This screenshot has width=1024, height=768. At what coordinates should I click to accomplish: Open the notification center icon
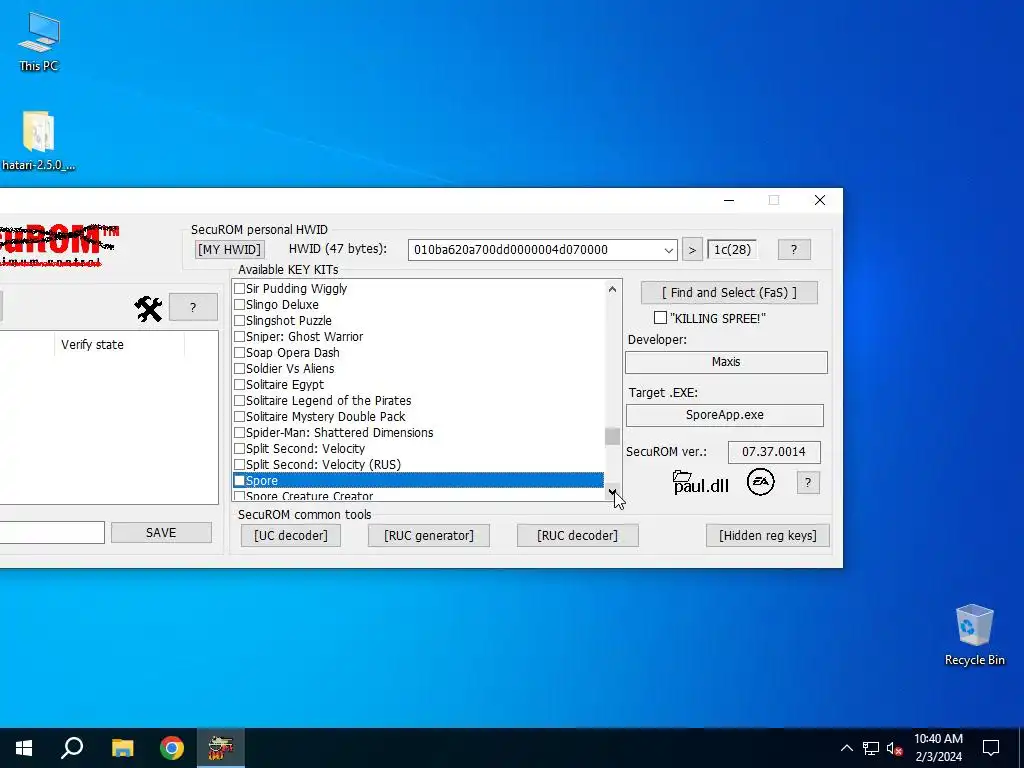click(991, 748)
